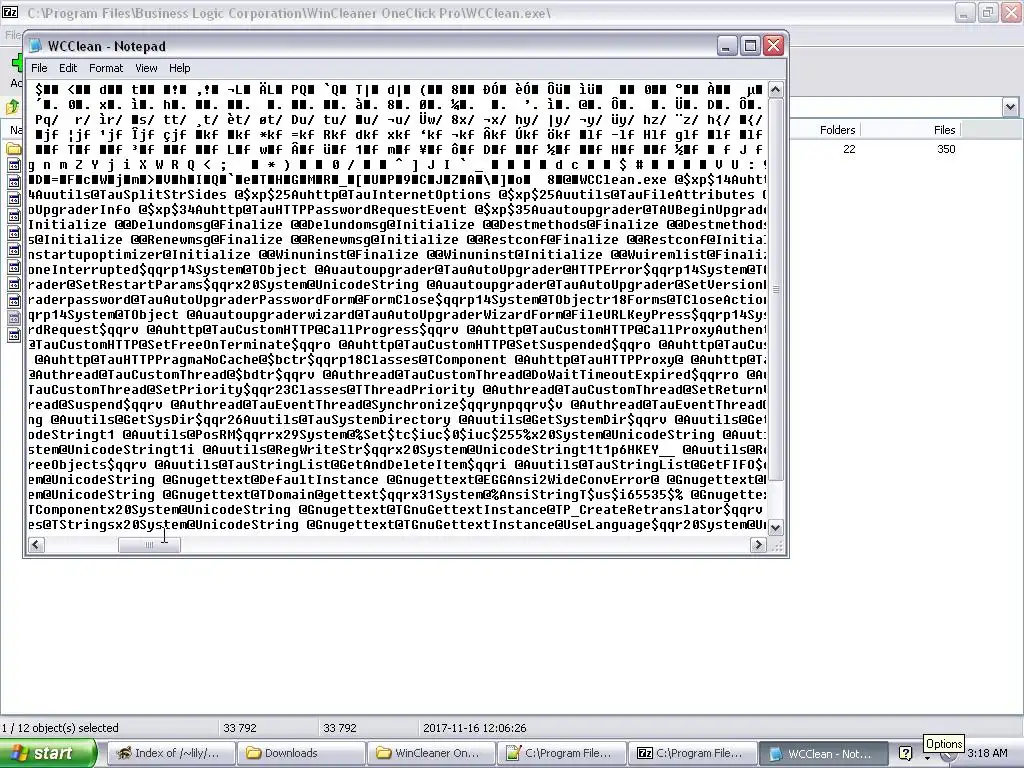Maximize the WCClean Notepad window
This screenshot has width=1024, height=768.
tap(750, 46)
